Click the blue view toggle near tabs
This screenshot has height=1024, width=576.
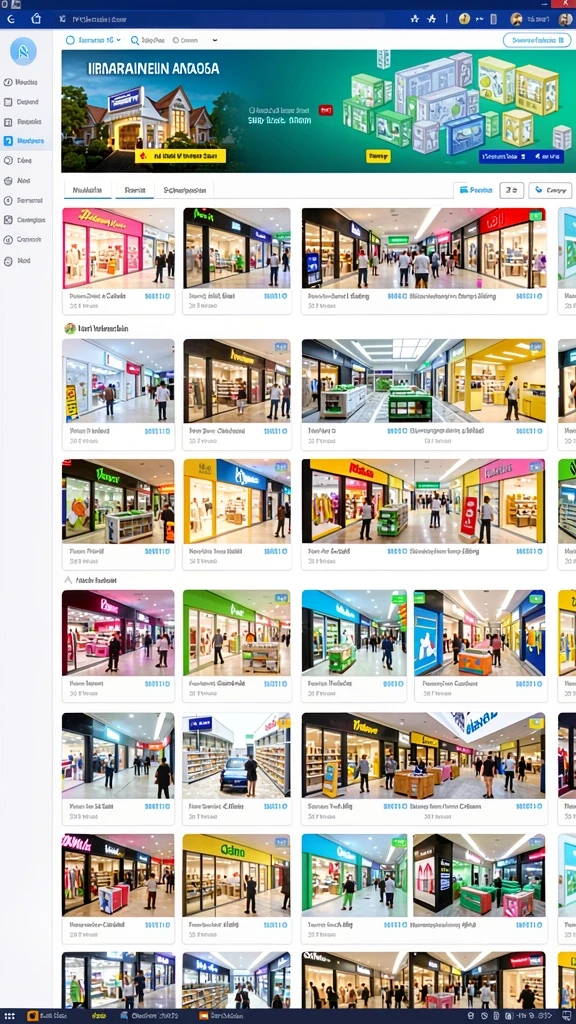click(475, 190)
